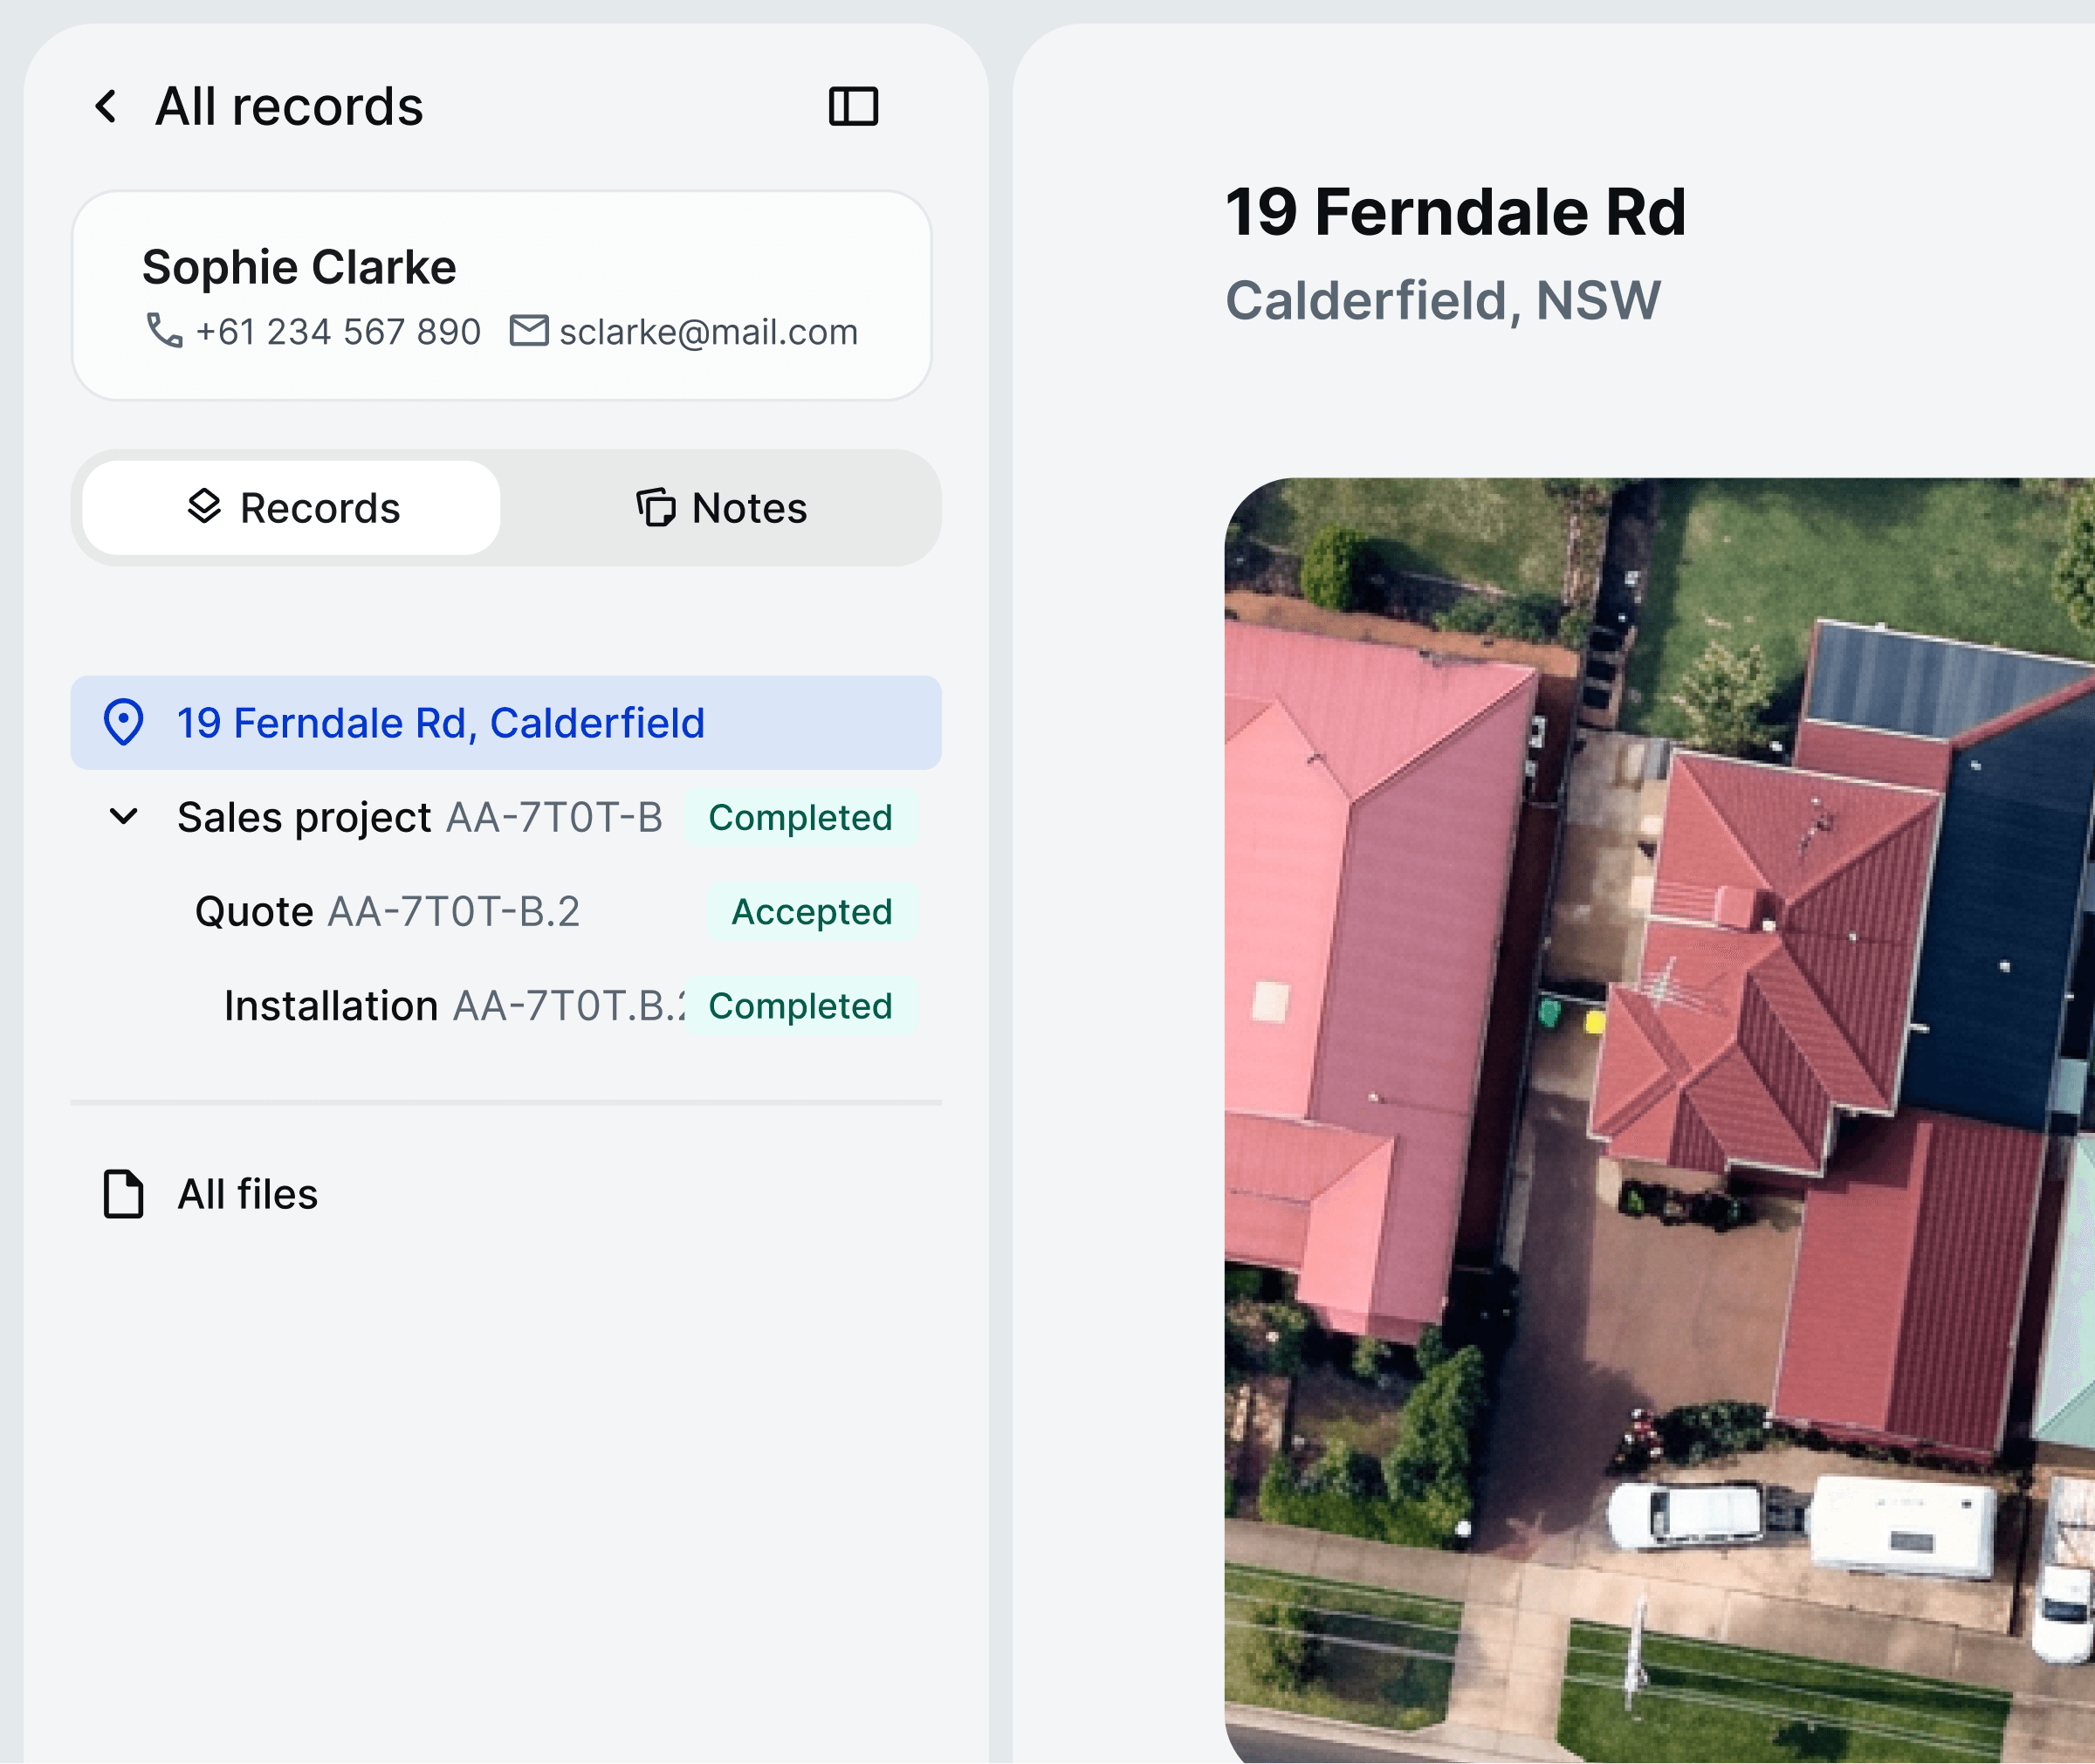
Task: Click the phone icon under Sophie Clarke
Action: pyautogui.click(x=164, y=330)
